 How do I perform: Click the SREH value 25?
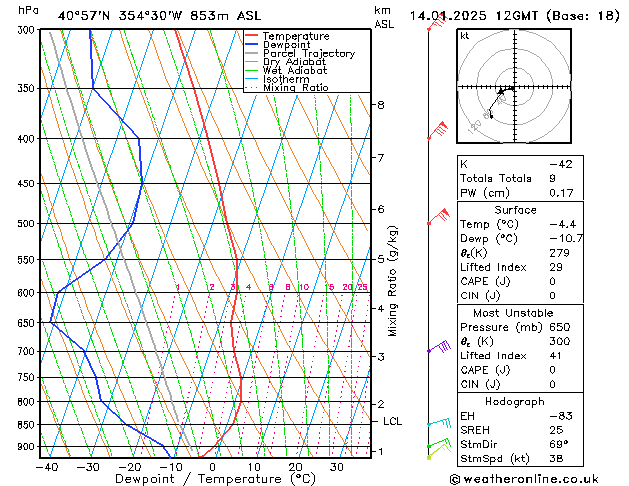coord(556,430)
